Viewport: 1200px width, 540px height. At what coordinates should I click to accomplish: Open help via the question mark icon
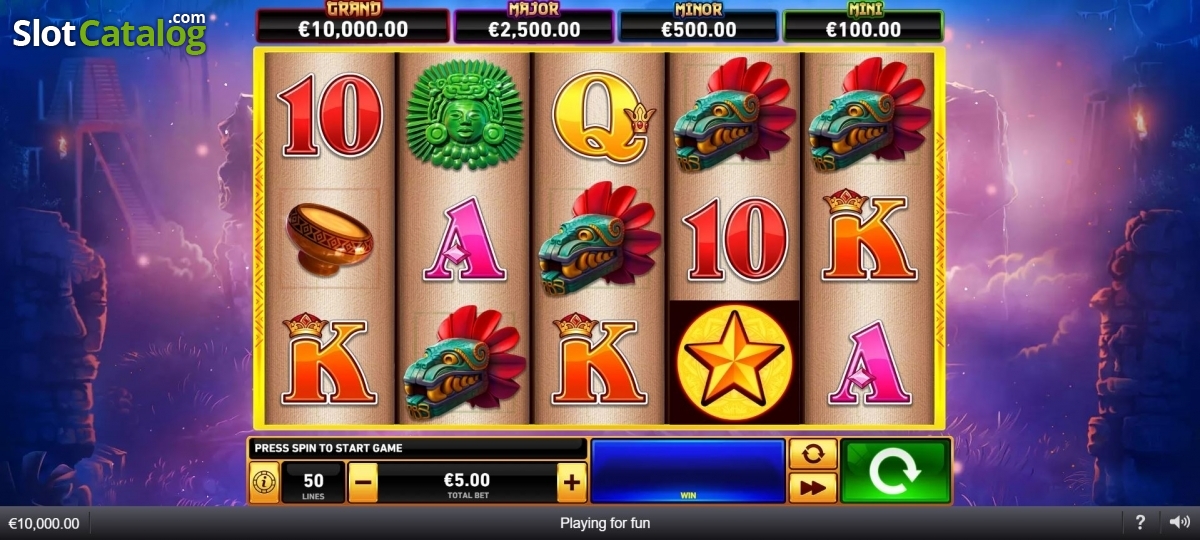tap(1140, 522)
